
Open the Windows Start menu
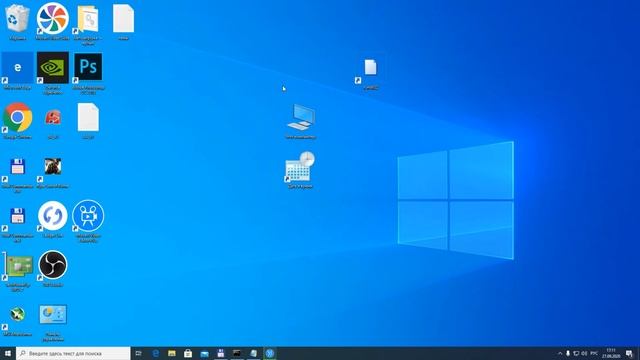click(x=8, y=353)
